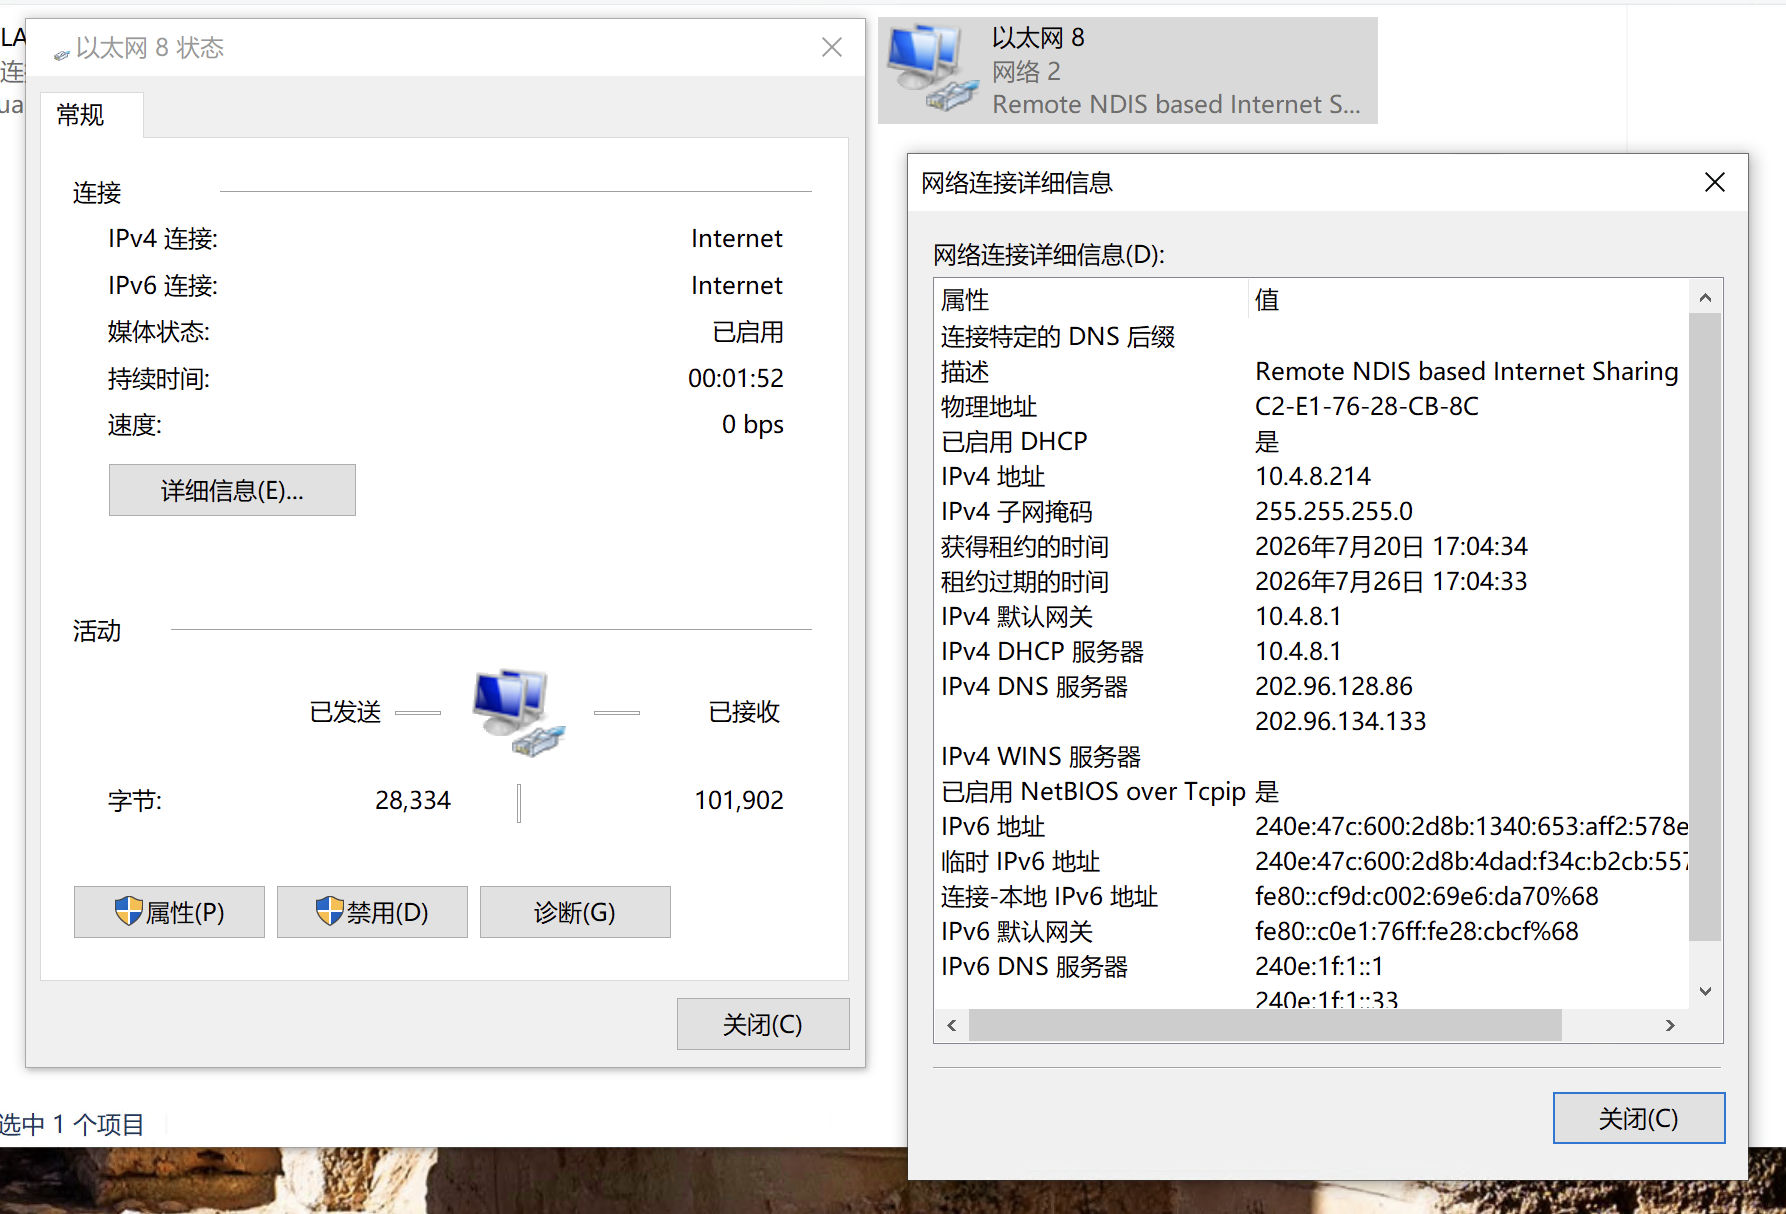Click the 属性(P) properties button
Viewport: 1786px width, 1214px height.
coord(169,912)
